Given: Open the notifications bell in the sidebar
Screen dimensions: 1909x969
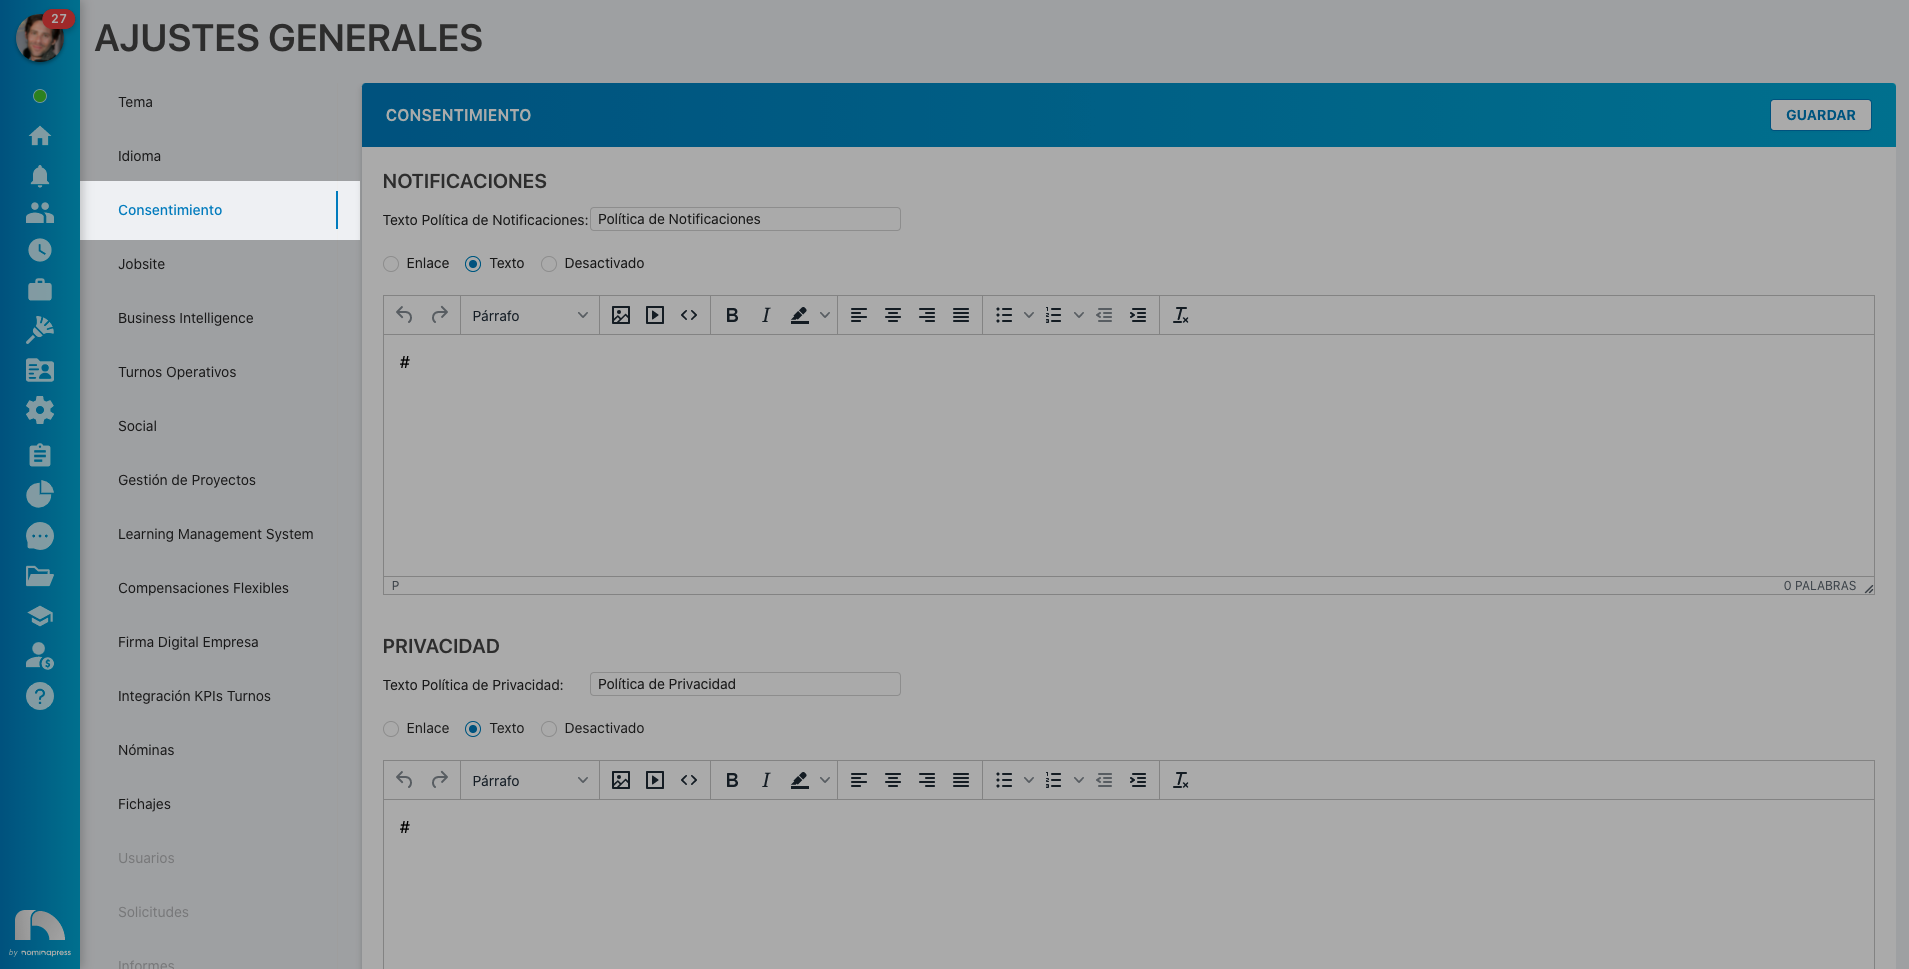Looking at the screenshot, I should coord(40,176).
